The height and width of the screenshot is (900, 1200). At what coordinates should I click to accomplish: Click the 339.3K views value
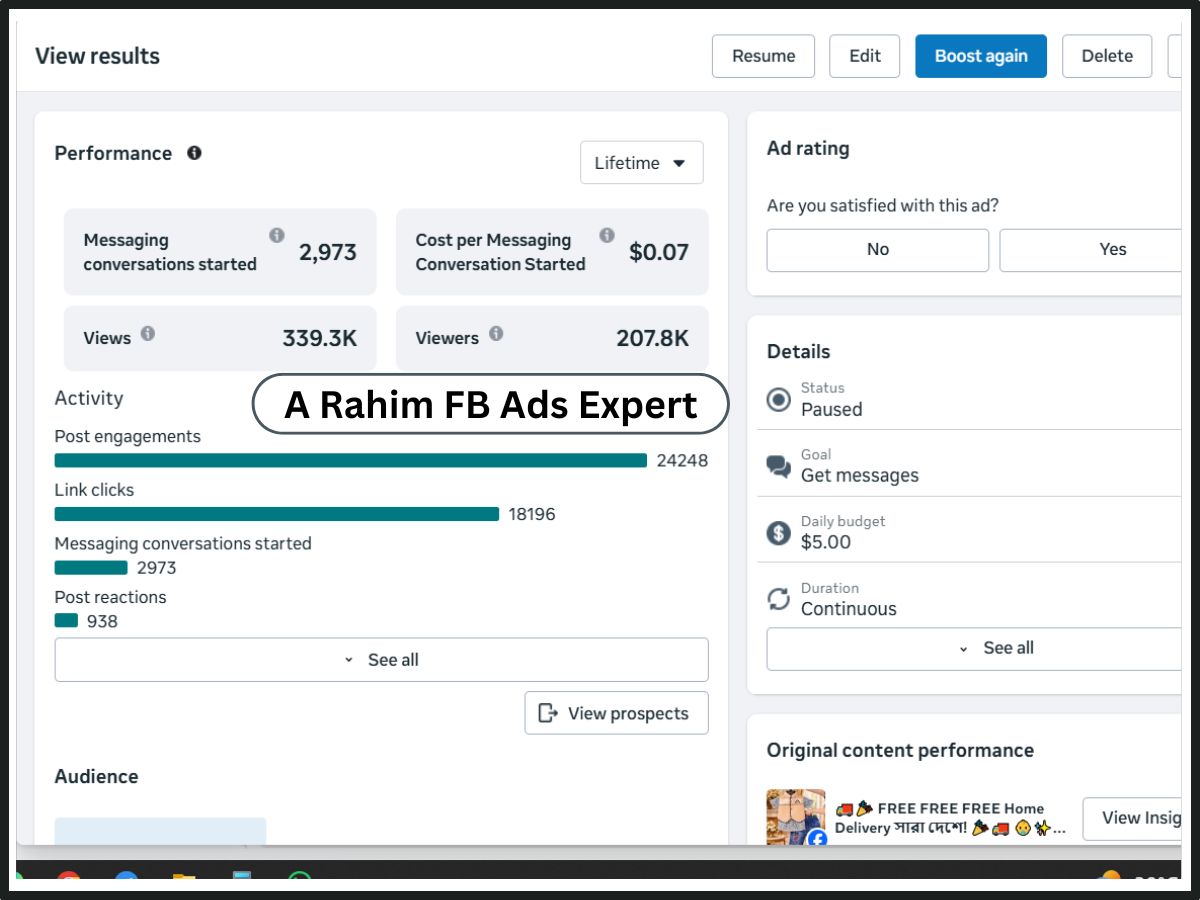tap(320, 338)
